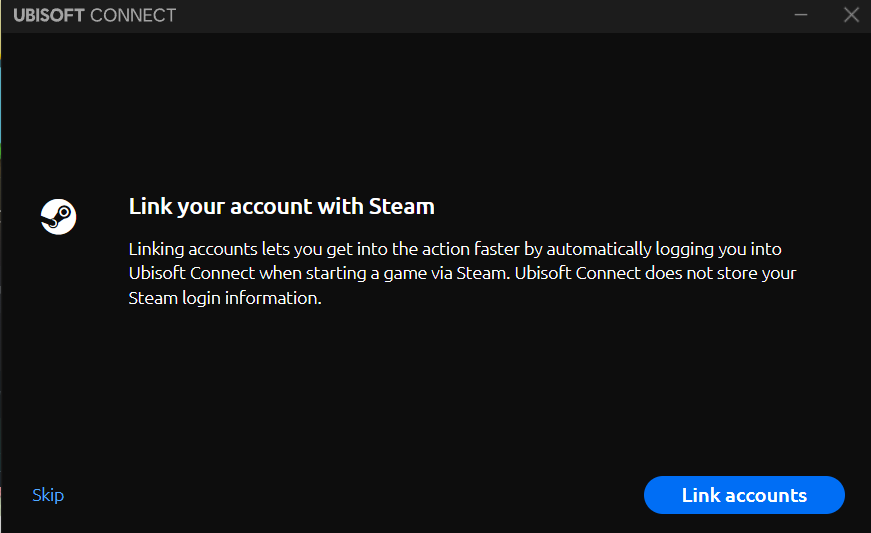This screenshot has height=533, width=871.
Task: Close the Ubisoft Connect window
Action: [851, 15]
